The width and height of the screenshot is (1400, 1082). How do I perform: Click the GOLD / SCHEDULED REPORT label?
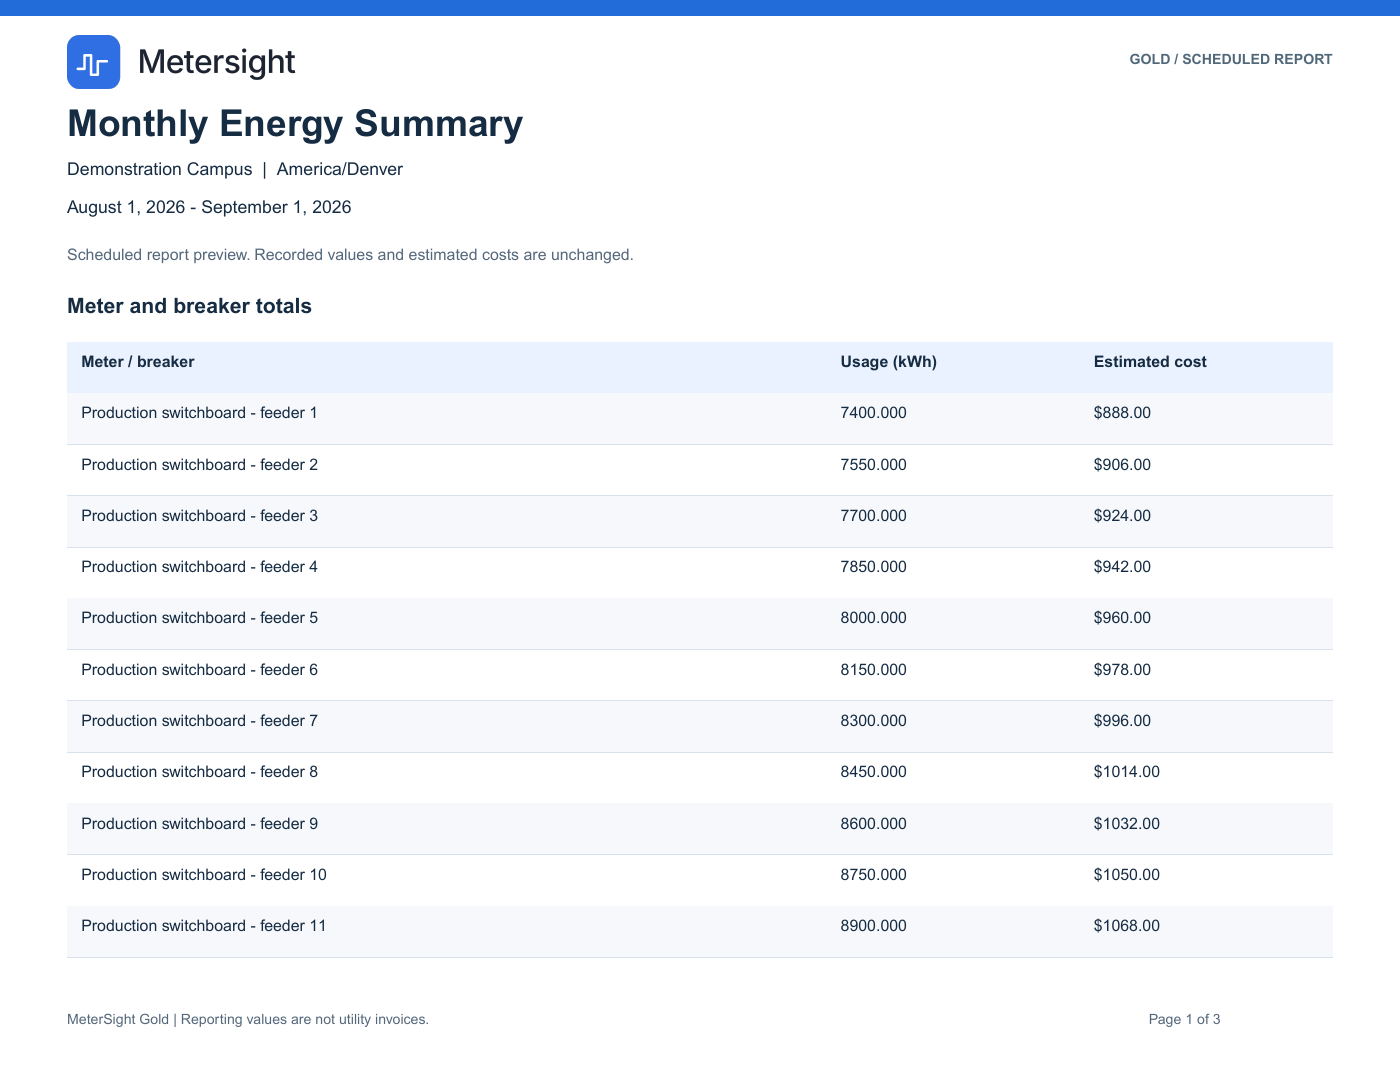1231,59
